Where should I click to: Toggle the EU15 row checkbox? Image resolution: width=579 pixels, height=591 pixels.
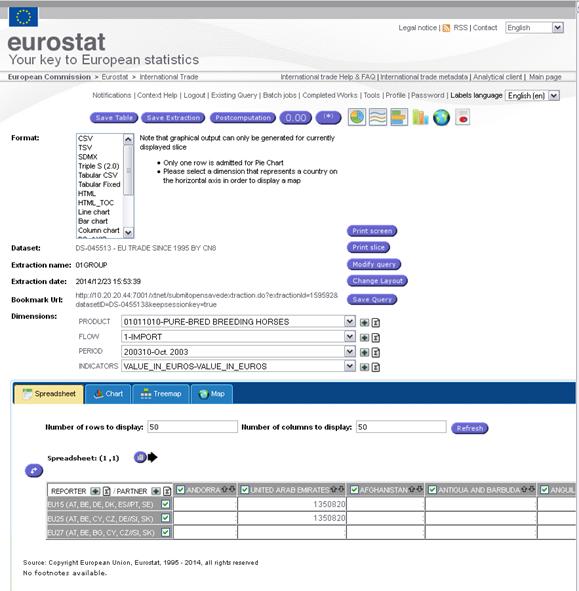(165, 504)
